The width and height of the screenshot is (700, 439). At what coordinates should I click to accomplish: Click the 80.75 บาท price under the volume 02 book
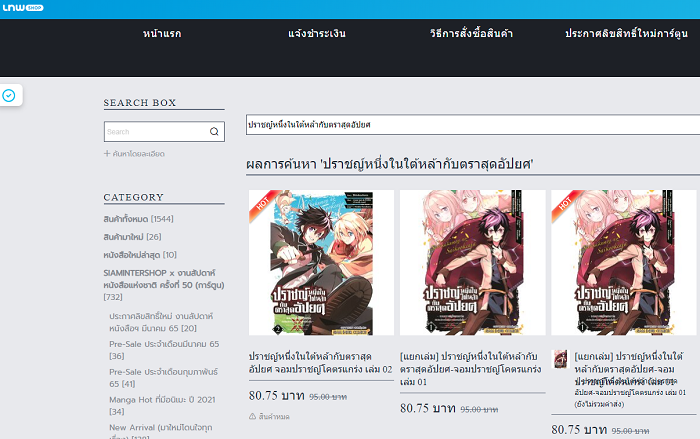tap(277, 396)
